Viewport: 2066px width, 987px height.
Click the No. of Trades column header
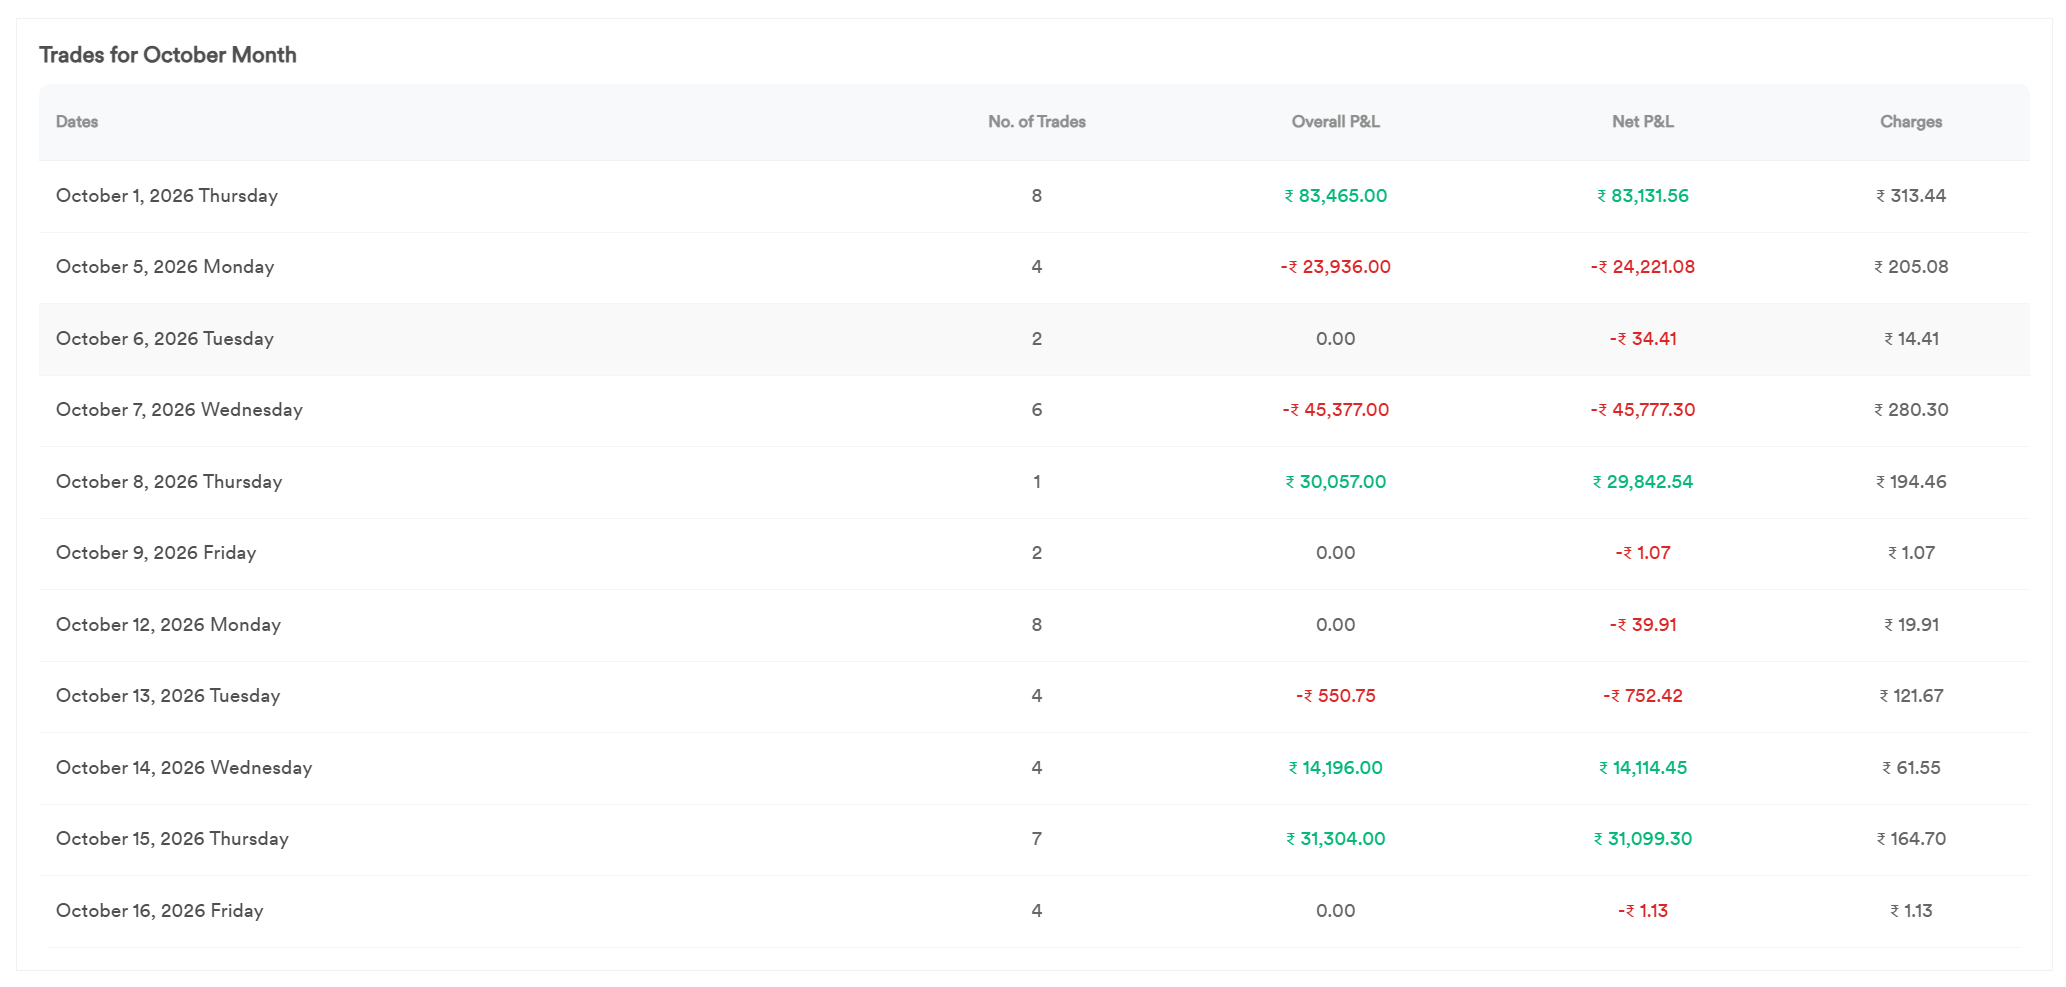coord(1037,122)
